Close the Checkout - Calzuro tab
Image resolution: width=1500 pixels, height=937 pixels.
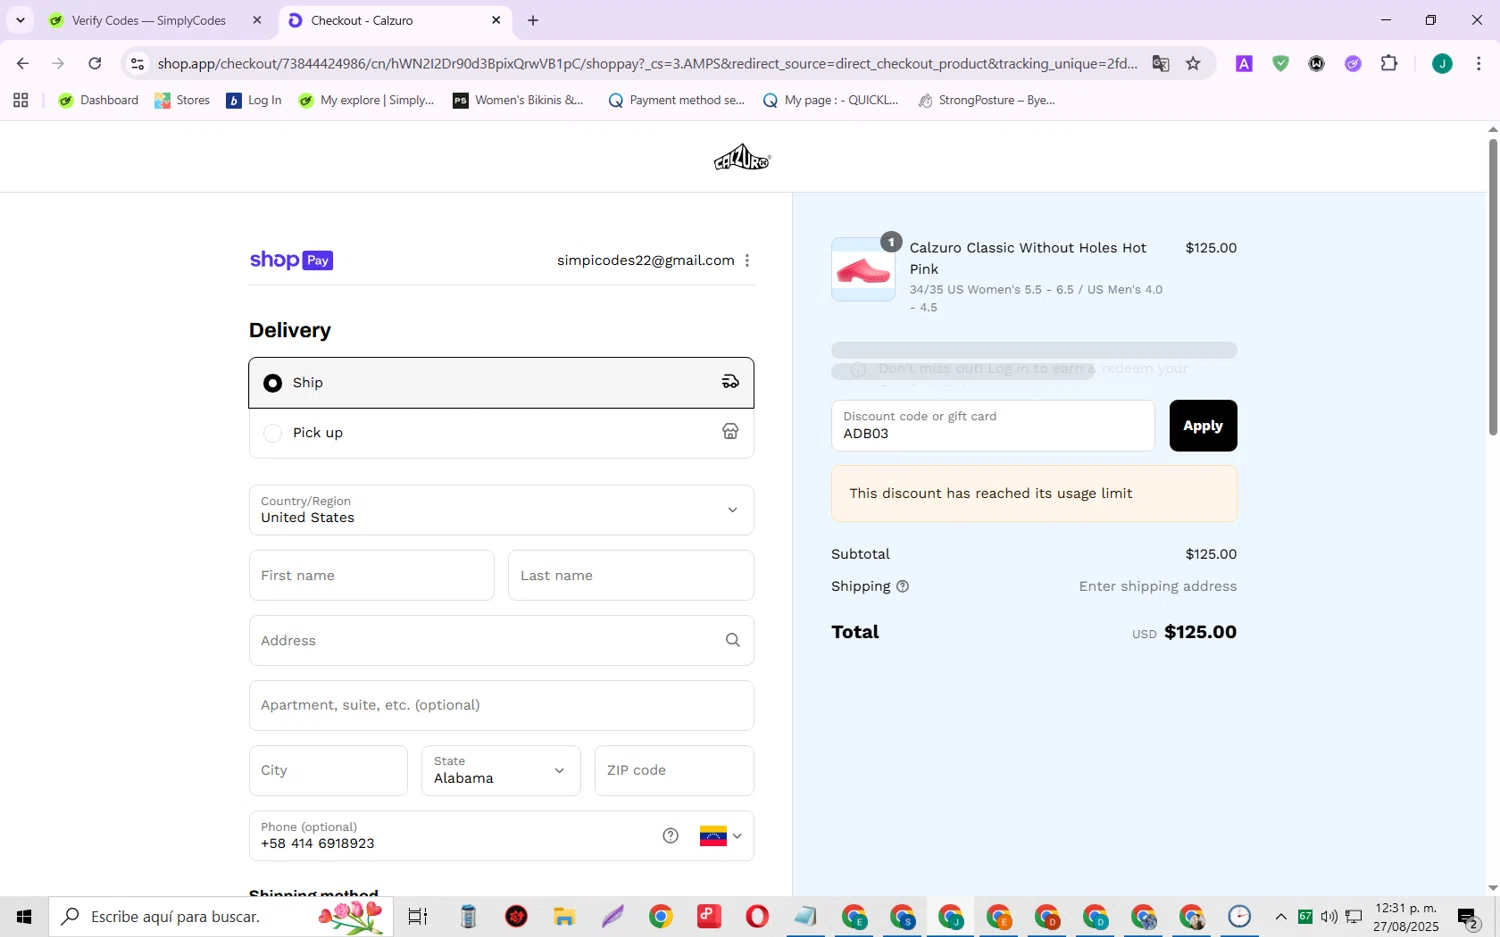(496, 20)
